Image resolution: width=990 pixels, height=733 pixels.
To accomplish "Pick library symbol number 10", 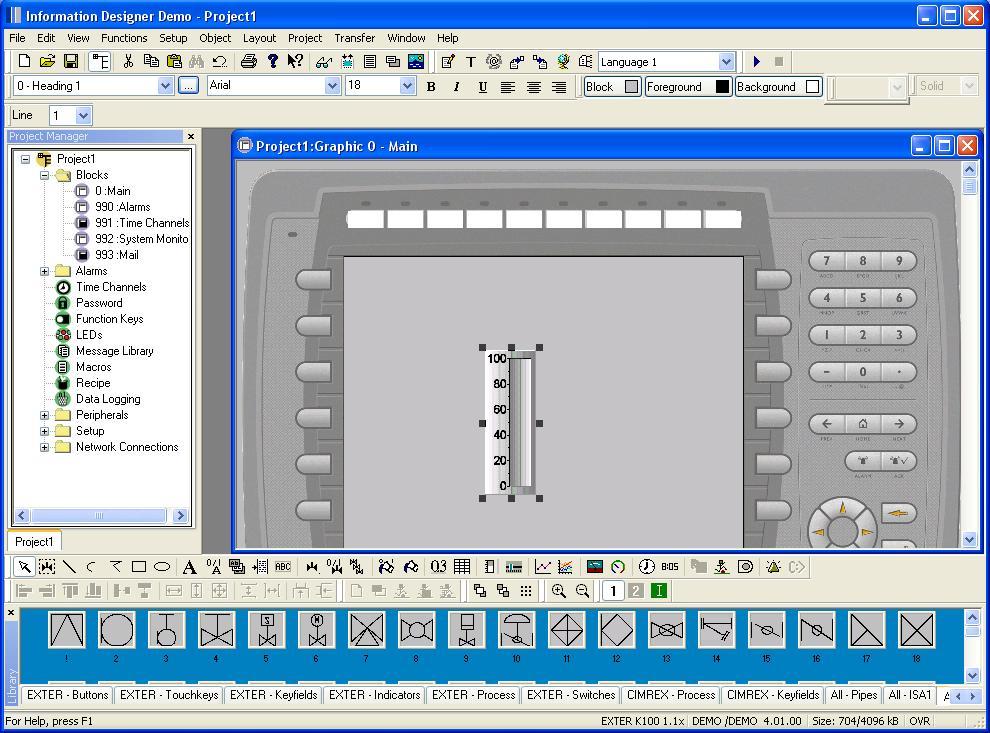I will [516, 630].
